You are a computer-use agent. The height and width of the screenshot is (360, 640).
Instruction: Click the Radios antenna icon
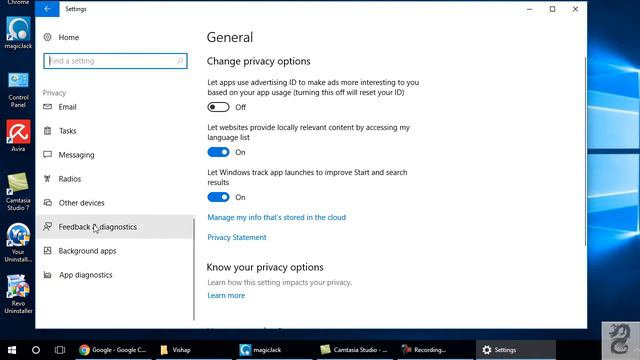pos(48,178)
